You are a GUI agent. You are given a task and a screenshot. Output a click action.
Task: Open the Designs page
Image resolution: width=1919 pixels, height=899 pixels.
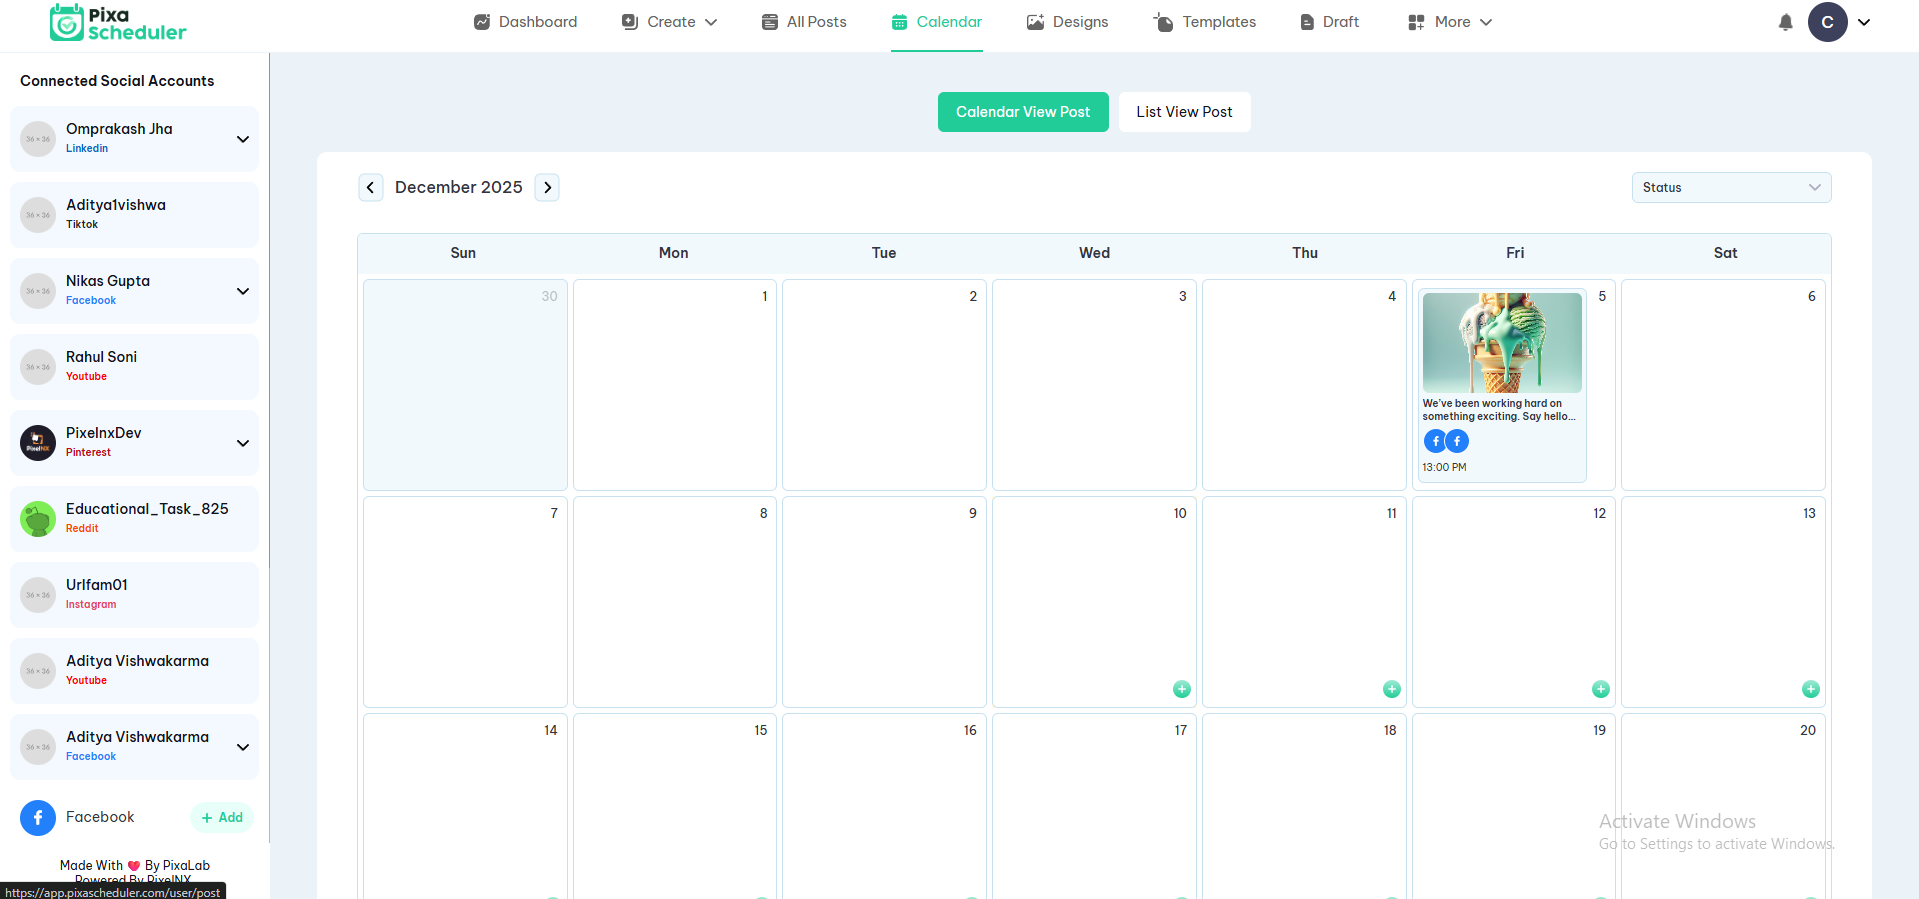(x=1067, y=22)
